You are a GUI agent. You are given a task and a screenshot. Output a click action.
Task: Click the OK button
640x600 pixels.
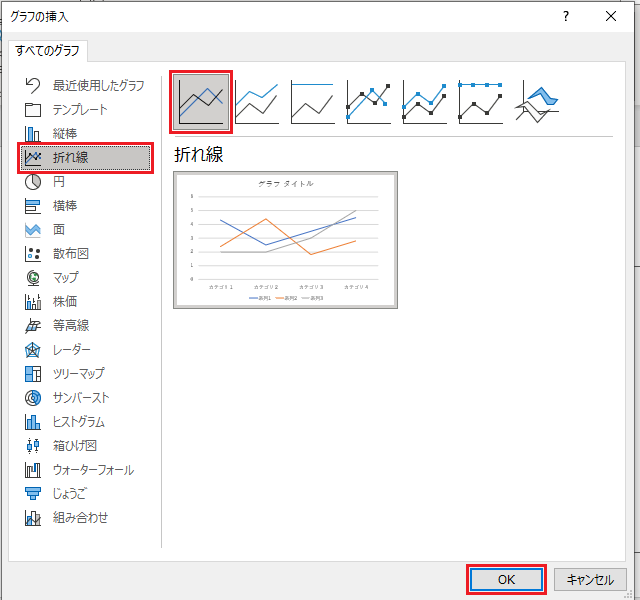(506, 579)
